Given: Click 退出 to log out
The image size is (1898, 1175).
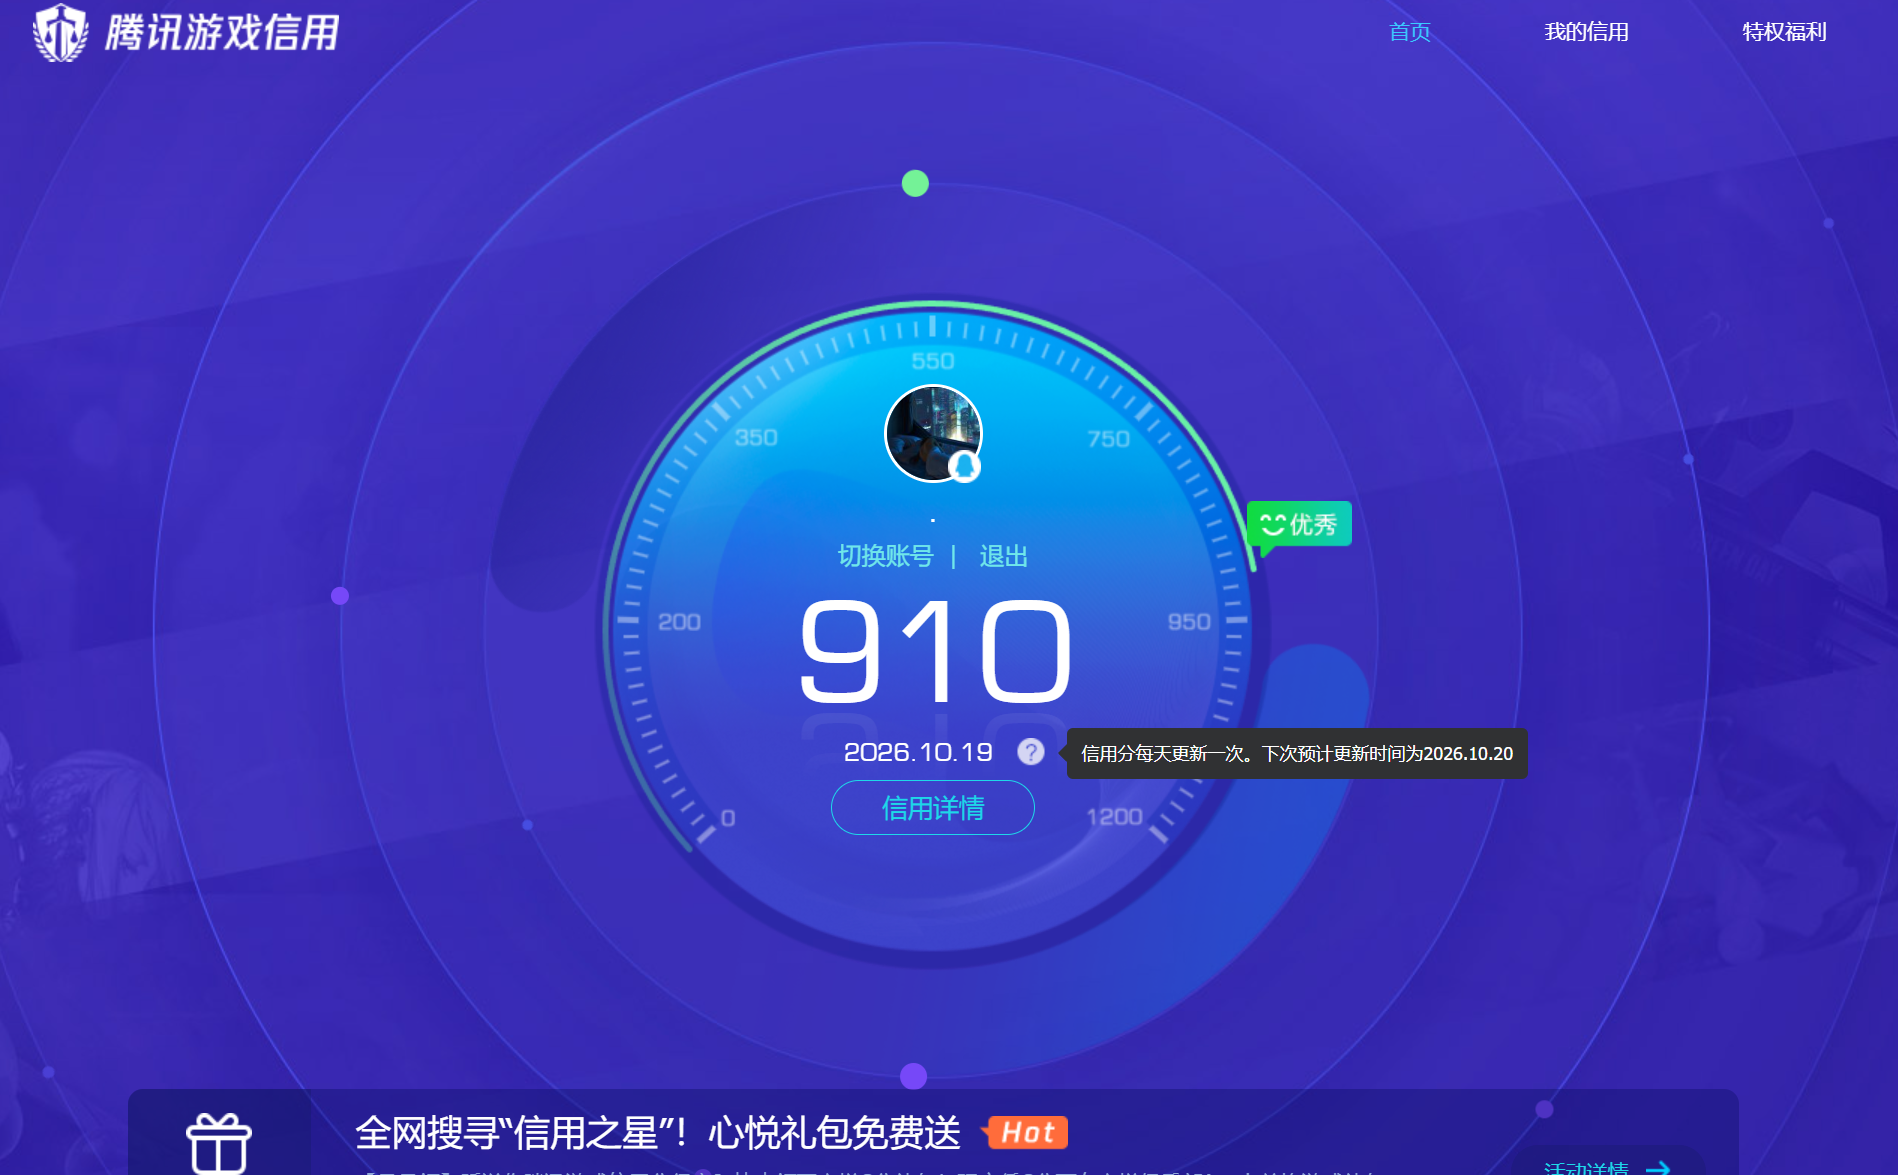Looking at the screenshot, I should (x=1003, y=556).
